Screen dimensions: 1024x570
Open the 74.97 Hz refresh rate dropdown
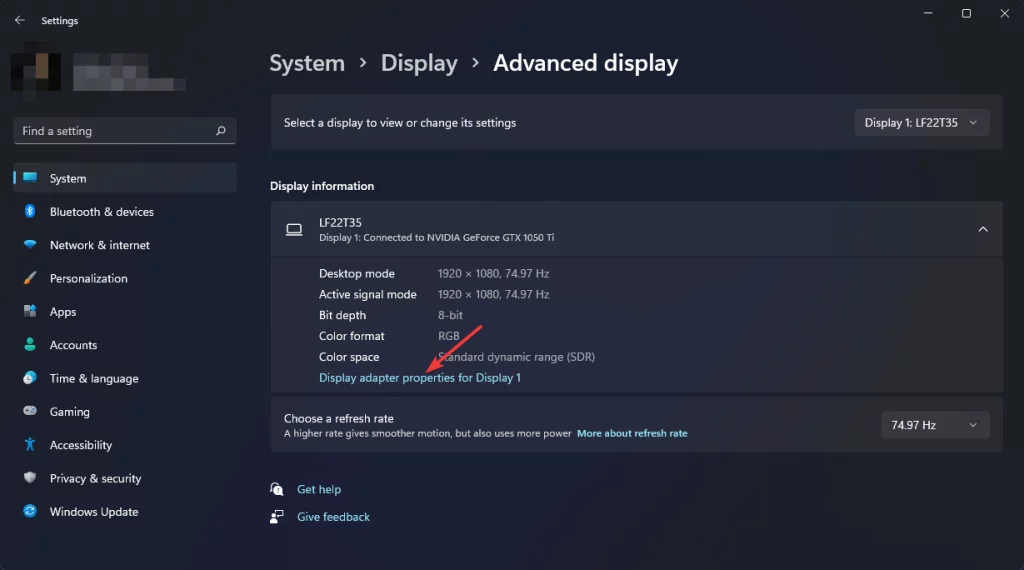point(935,425)
